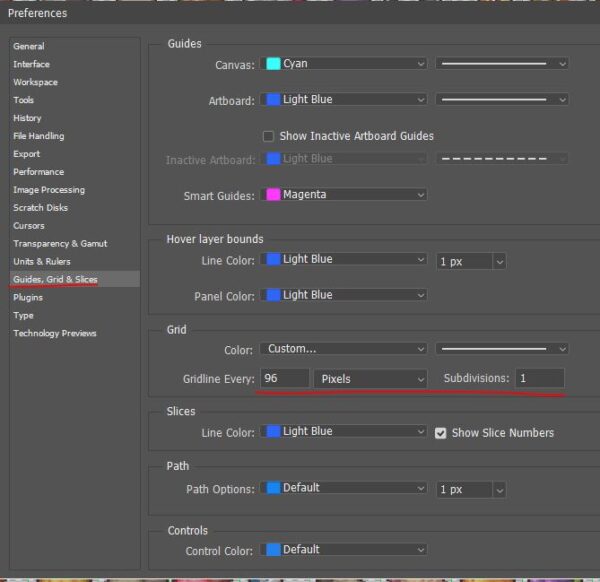Open the Smart Guides color dropdown
Screen dimensions: 600x582
click(344, 195)
